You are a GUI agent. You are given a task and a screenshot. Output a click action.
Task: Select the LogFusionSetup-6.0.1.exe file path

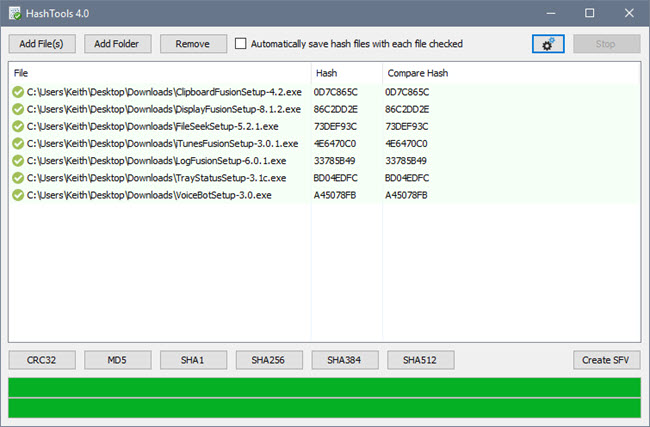point(156,160)
